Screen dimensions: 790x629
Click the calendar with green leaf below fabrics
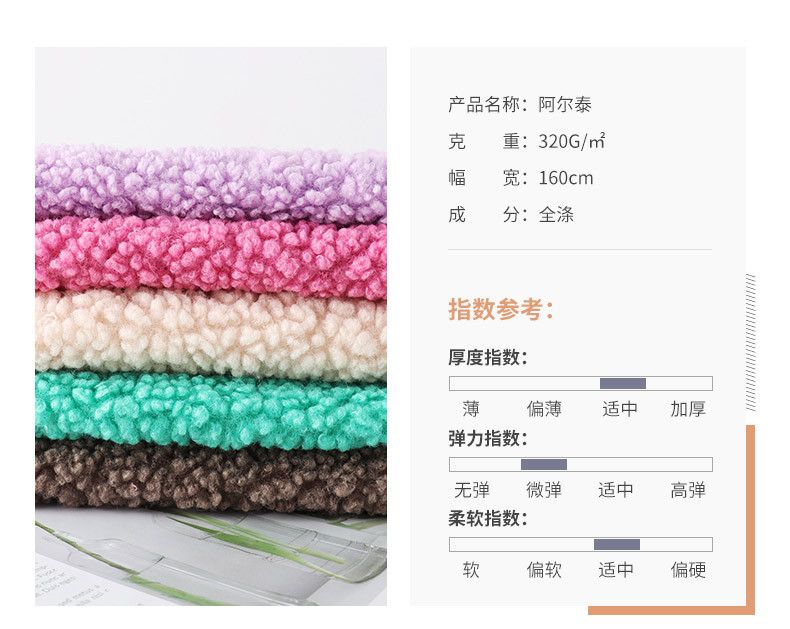point(211,559)
